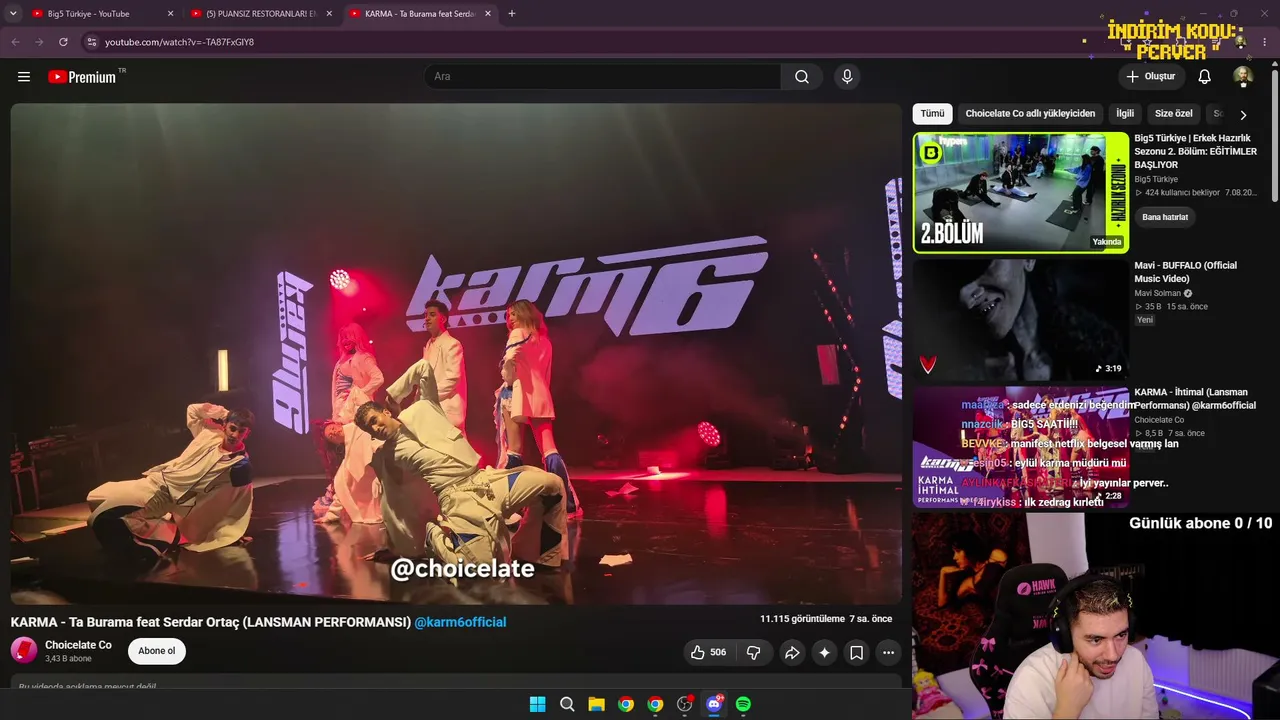
Task: Click the Bana hatırlat reminder button
Action: [1165, 217]
